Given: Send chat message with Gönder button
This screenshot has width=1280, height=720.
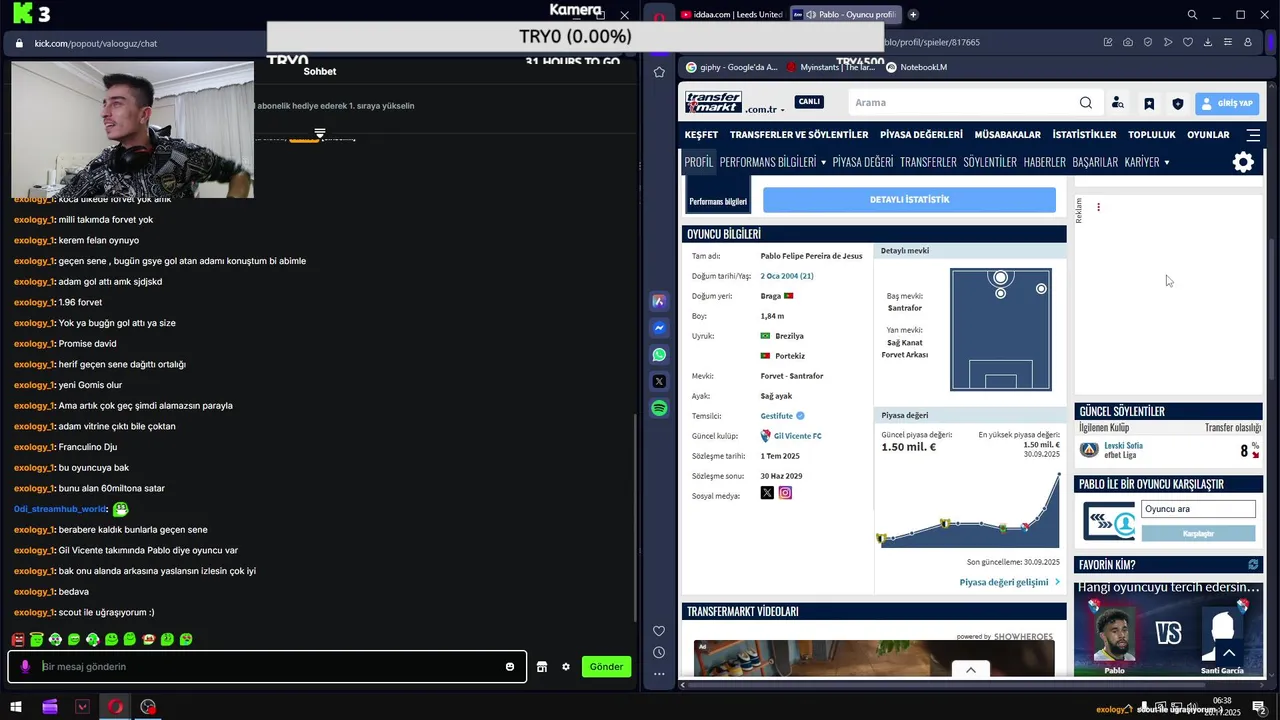Looking at the screenshot, I should 606,667.
